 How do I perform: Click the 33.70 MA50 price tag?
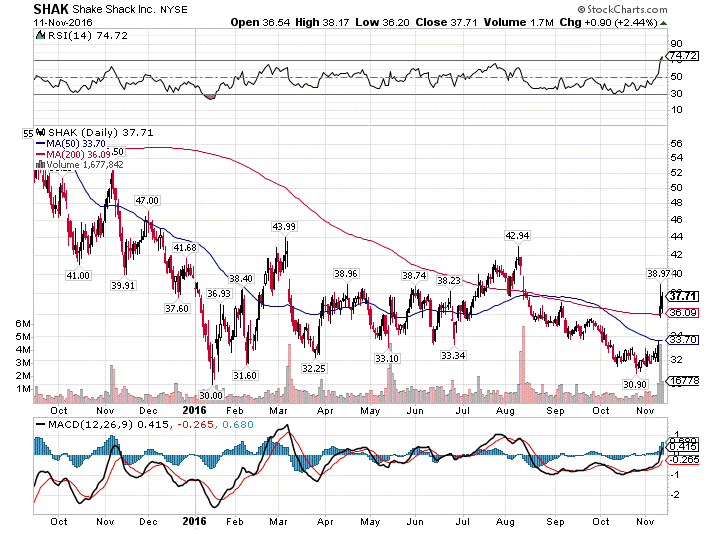click(682, 340)
